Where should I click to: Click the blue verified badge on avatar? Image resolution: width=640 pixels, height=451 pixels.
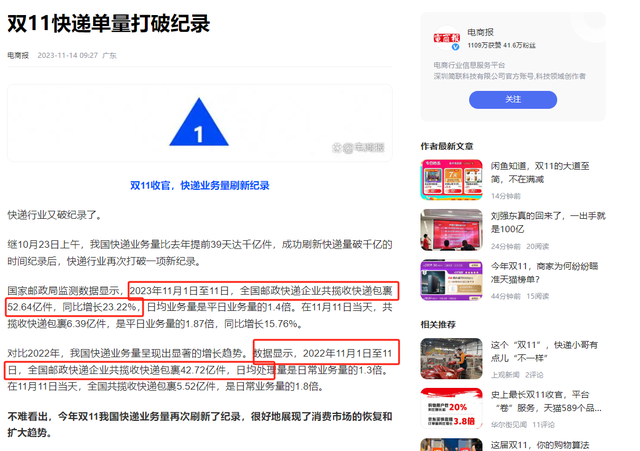click(x=456, y=47)
